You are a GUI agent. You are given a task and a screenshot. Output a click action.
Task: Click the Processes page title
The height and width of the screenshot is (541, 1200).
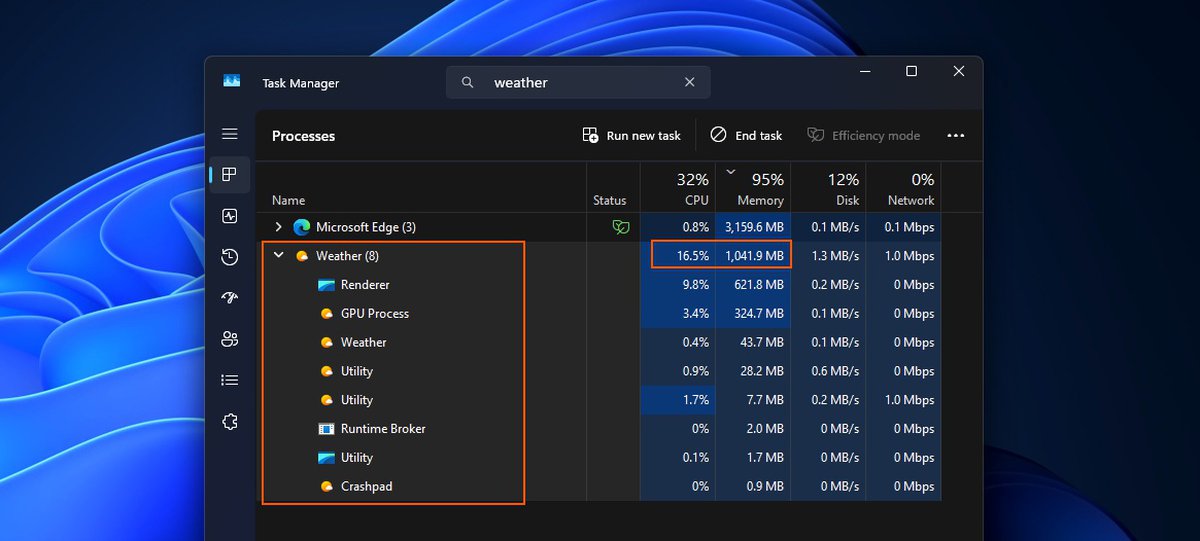(x=303, y=136)
